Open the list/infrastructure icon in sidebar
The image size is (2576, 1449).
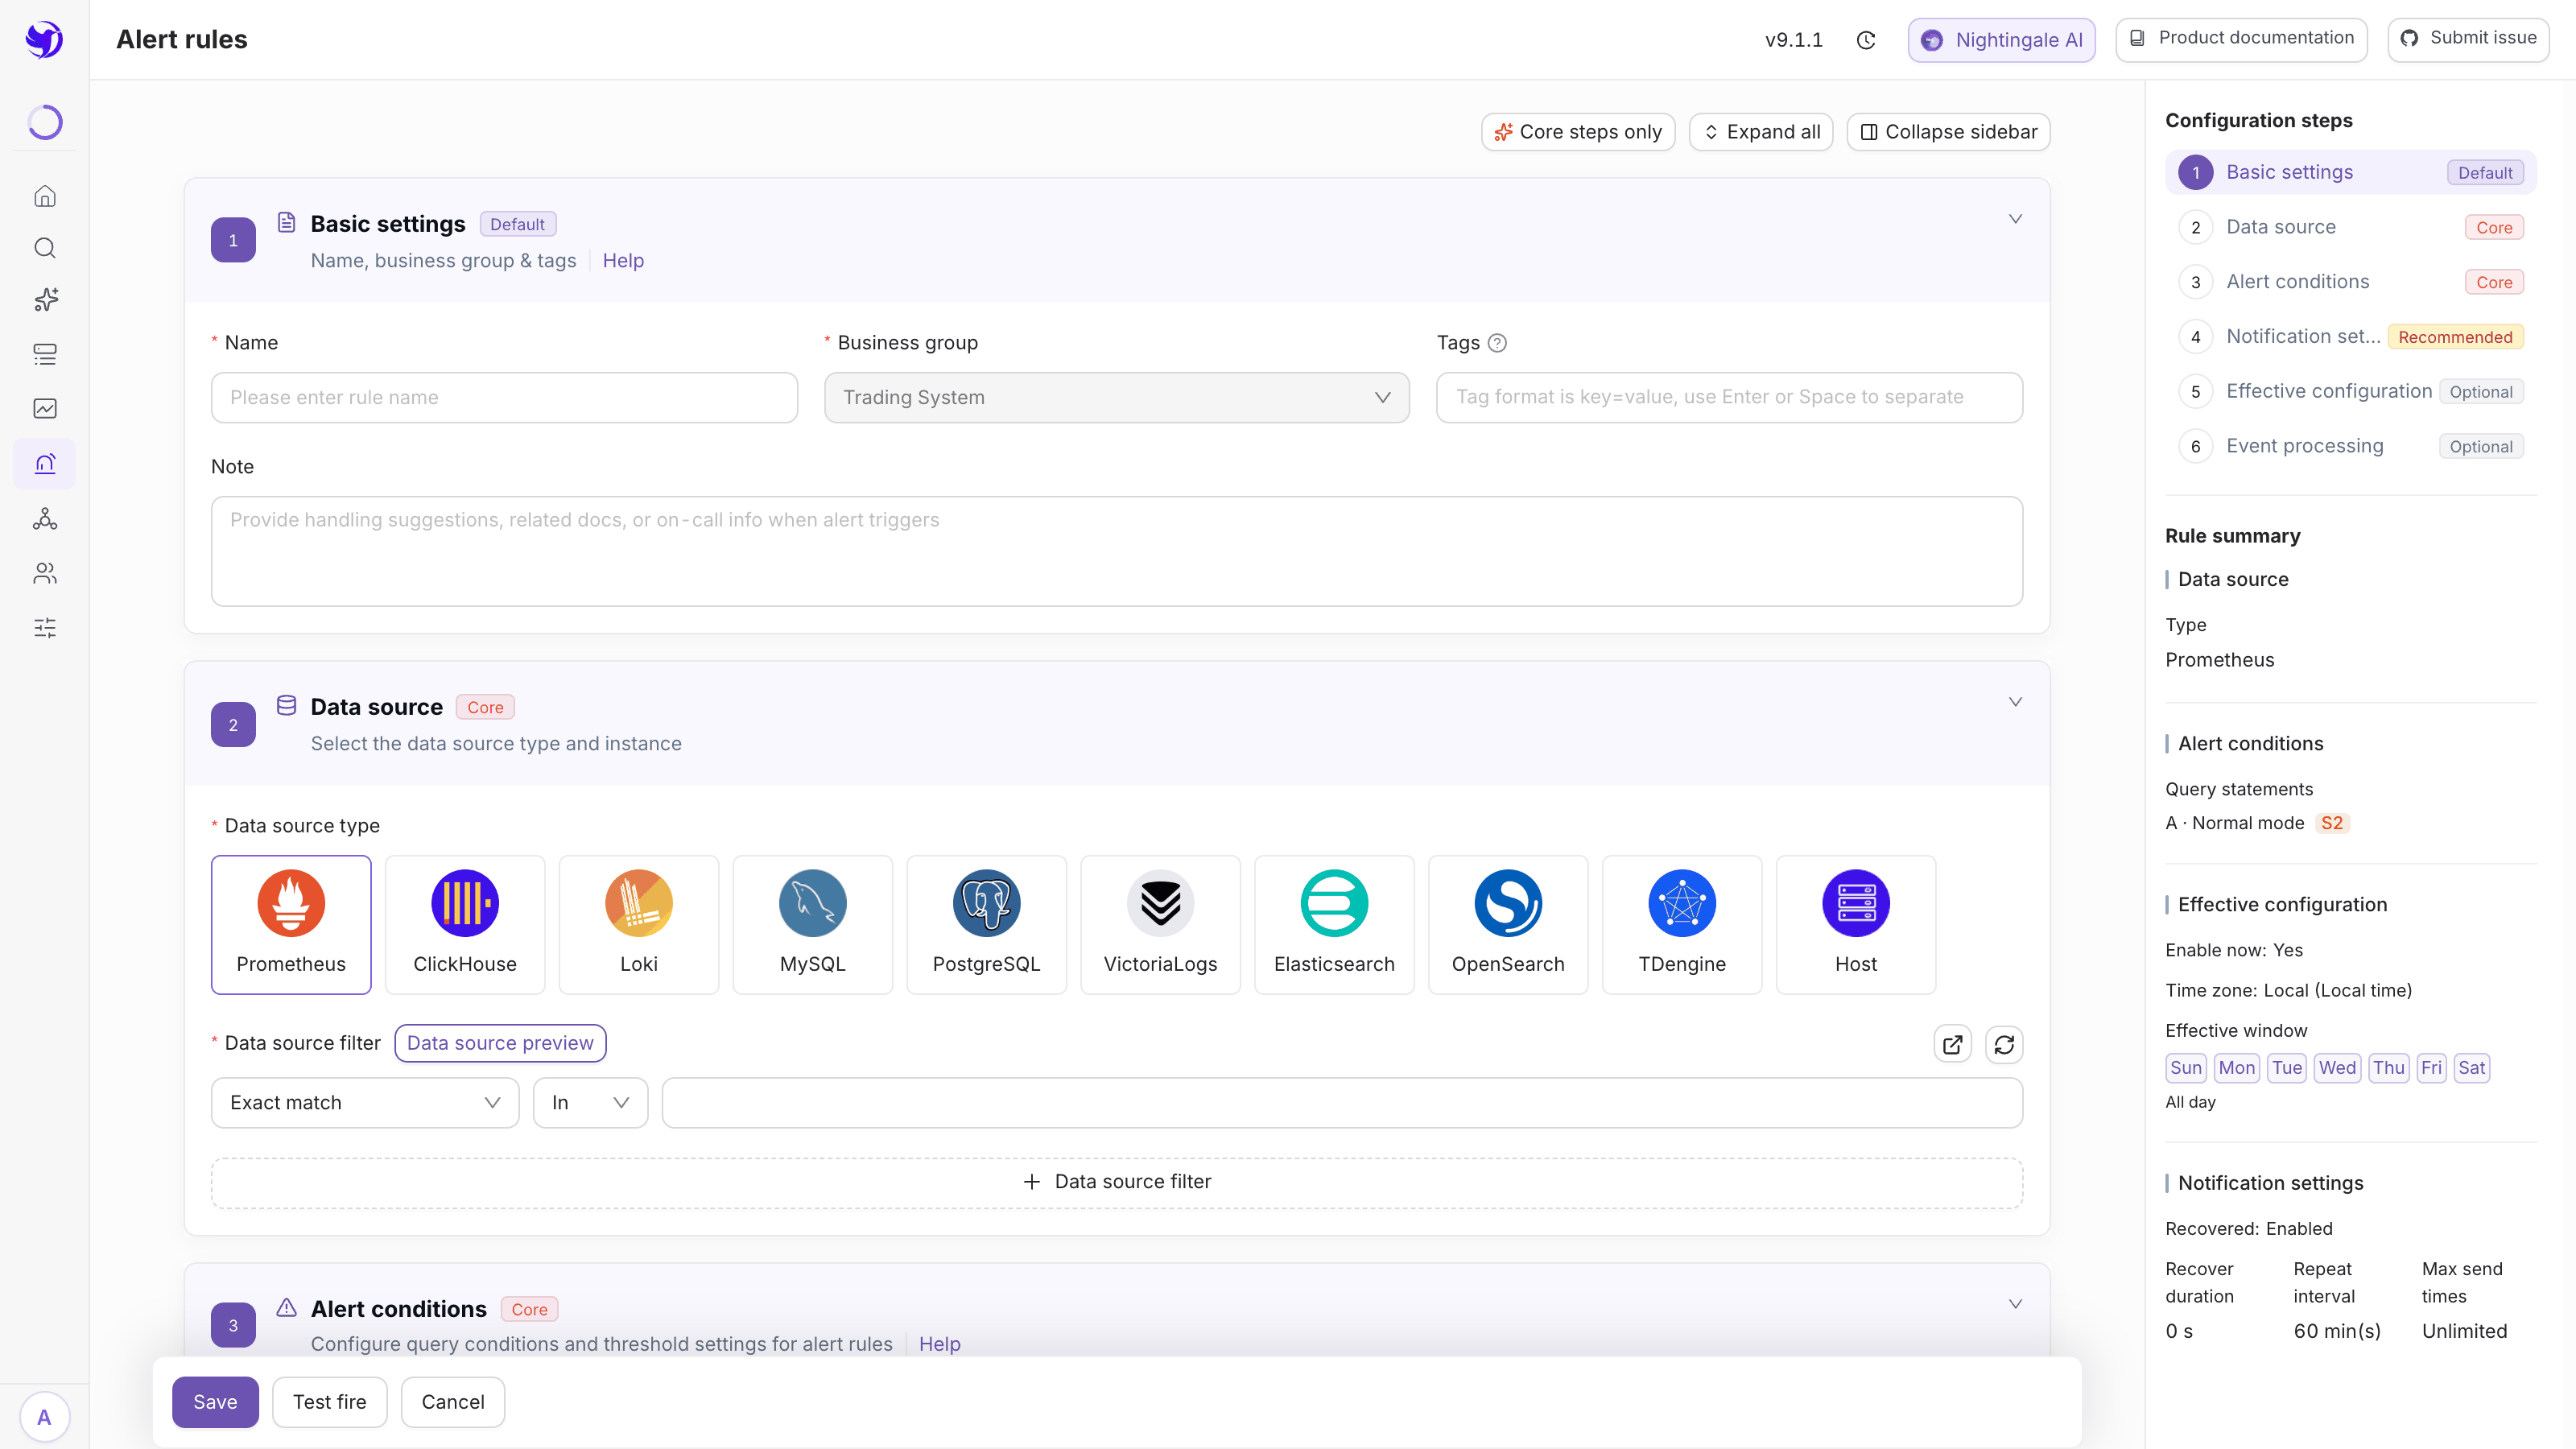[x=45, y=354]
